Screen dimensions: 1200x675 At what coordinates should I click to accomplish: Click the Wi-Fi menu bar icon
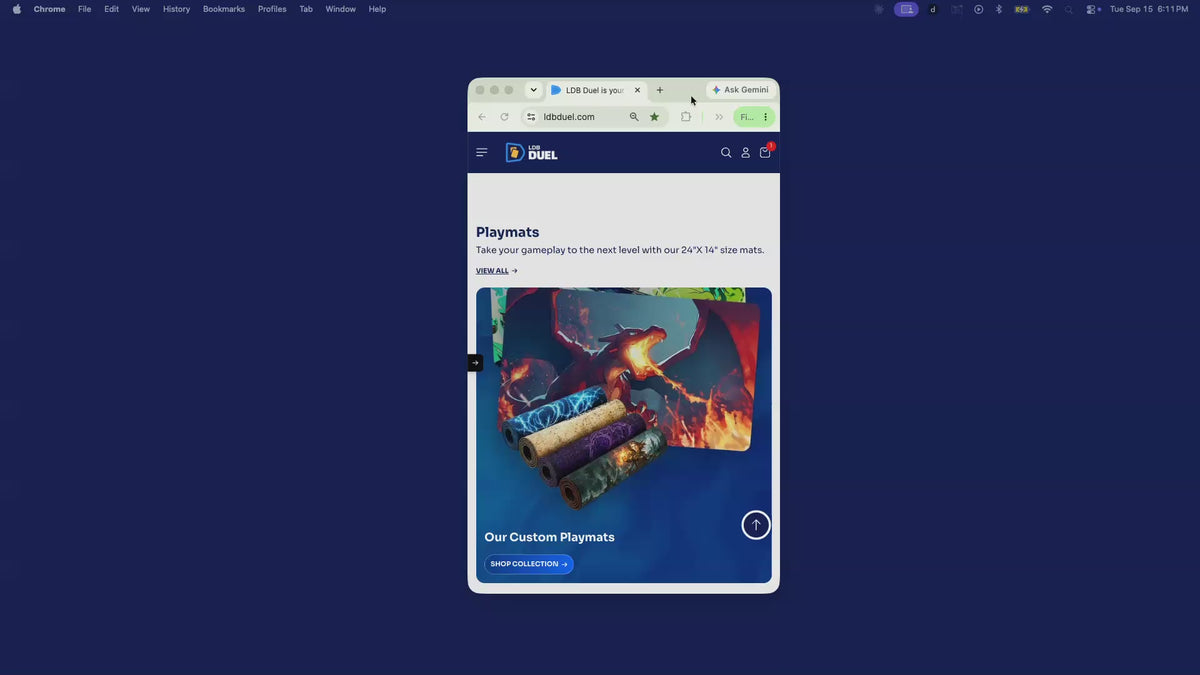(1047, 9)
